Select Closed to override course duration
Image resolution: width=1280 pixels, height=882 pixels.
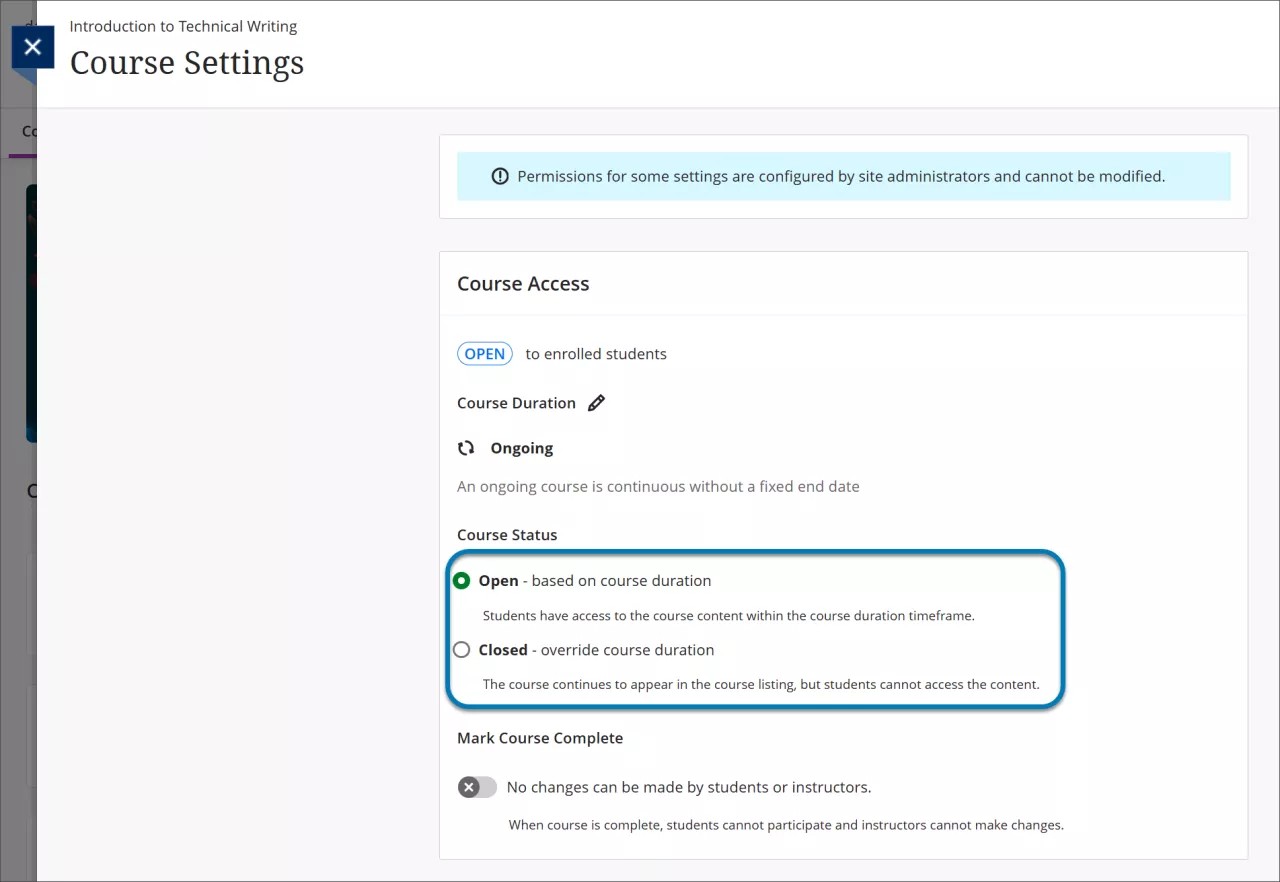coord(461,649)
